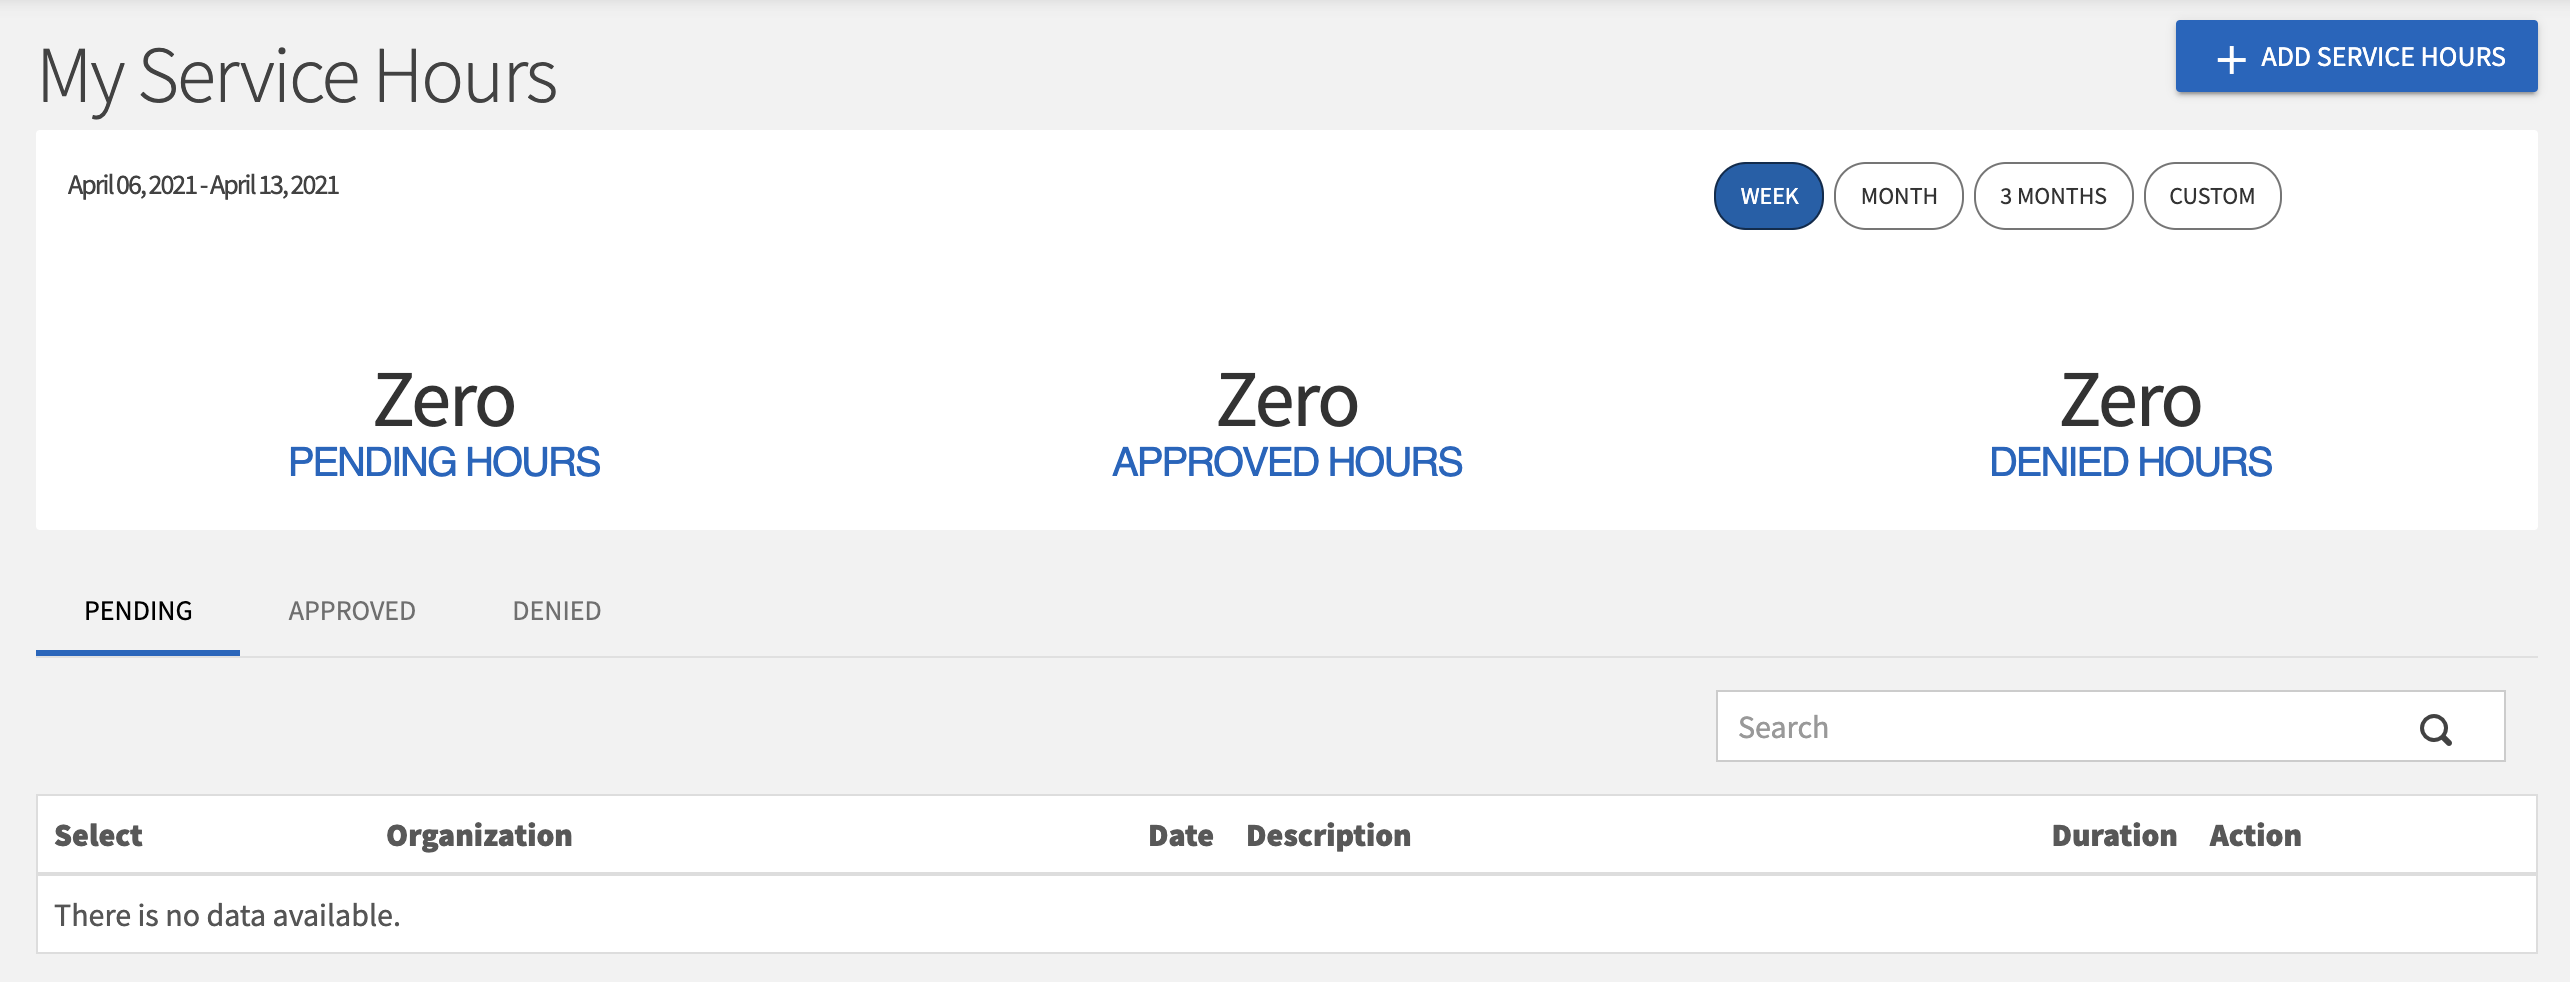Focus the Search input field

pyautogui.click(x=2060, y=727)
